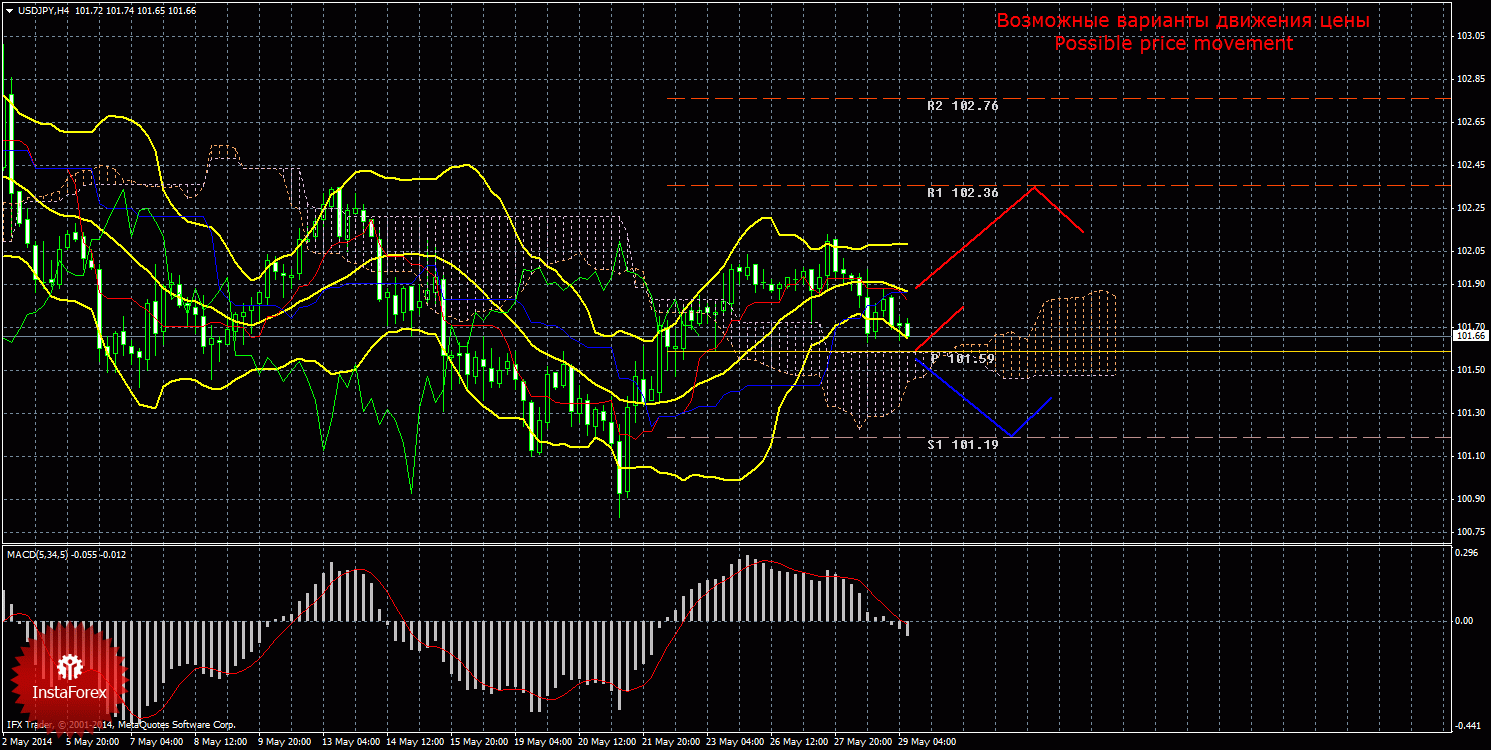Image resolution: width=1491 pixels, height=750 pixels.
Task: Click the "27 May 20:00" time label
Action: pos(863,742)
